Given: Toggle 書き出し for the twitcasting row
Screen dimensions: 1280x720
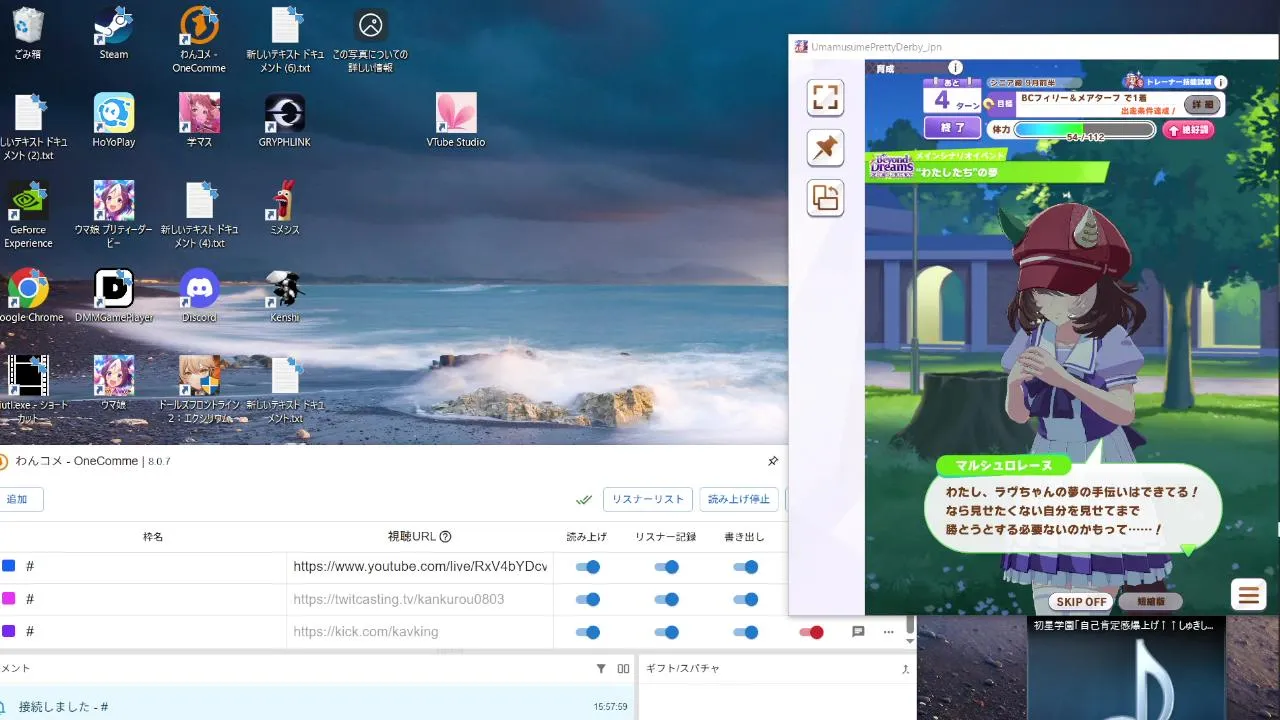Looking at the screenshot, I should coord(745,600).
